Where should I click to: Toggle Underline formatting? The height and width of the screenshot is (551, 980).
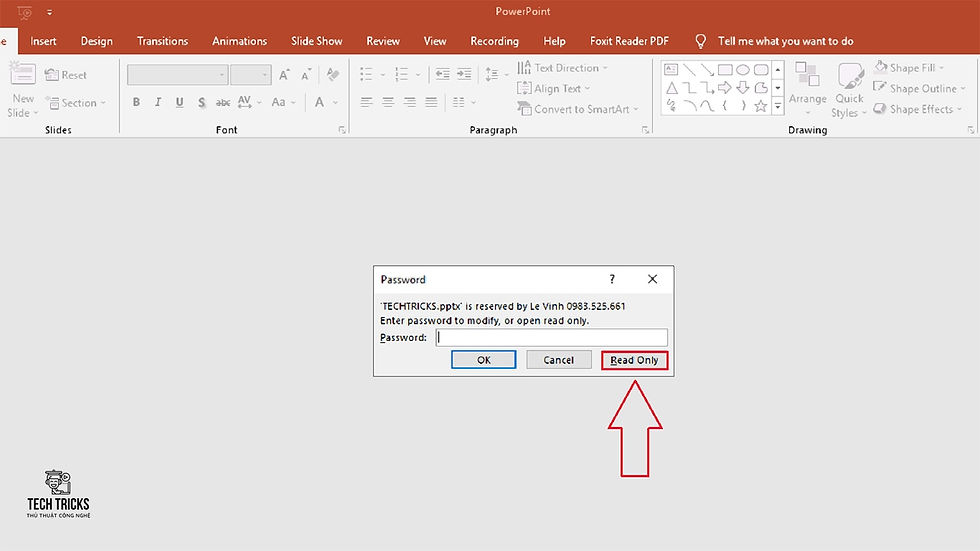pos(179,102)
